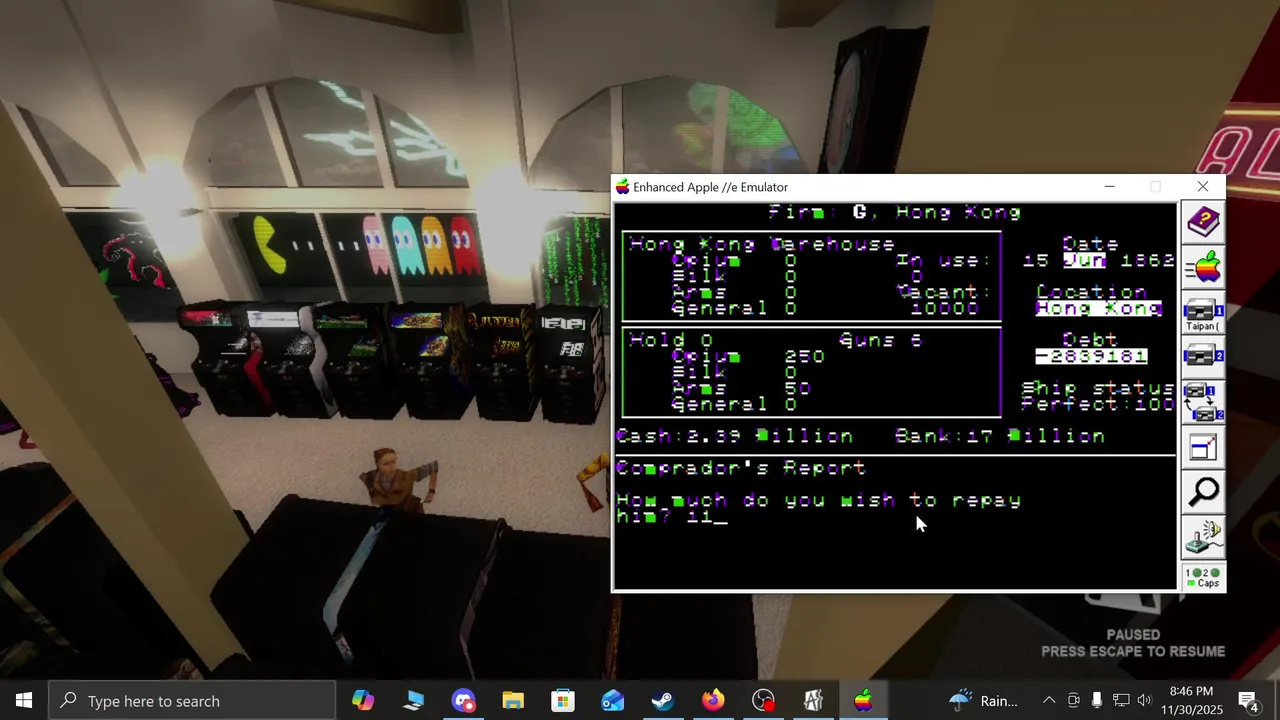Open Steam from the taskbar

[663, 700]
